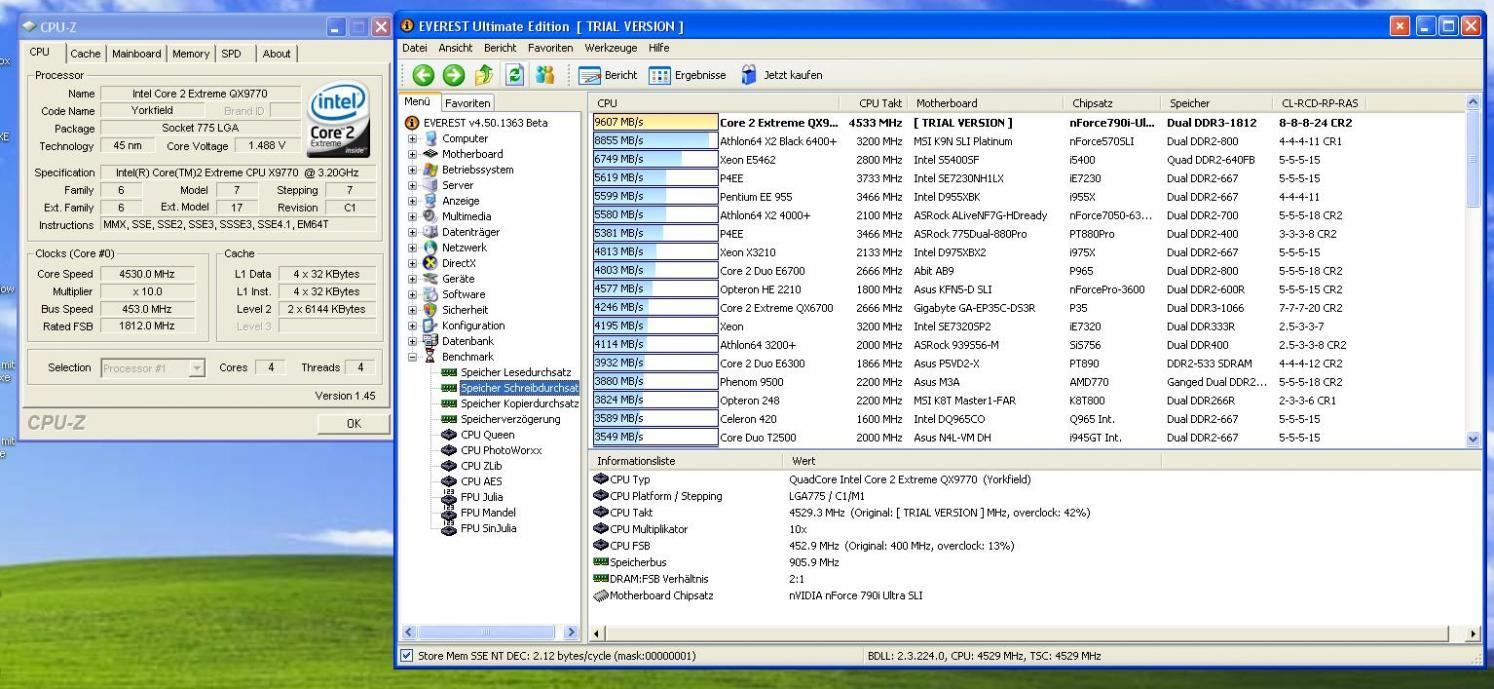Click the up-level folder arrow icon
Screen dimensions: 1494x689
point(484,75)
